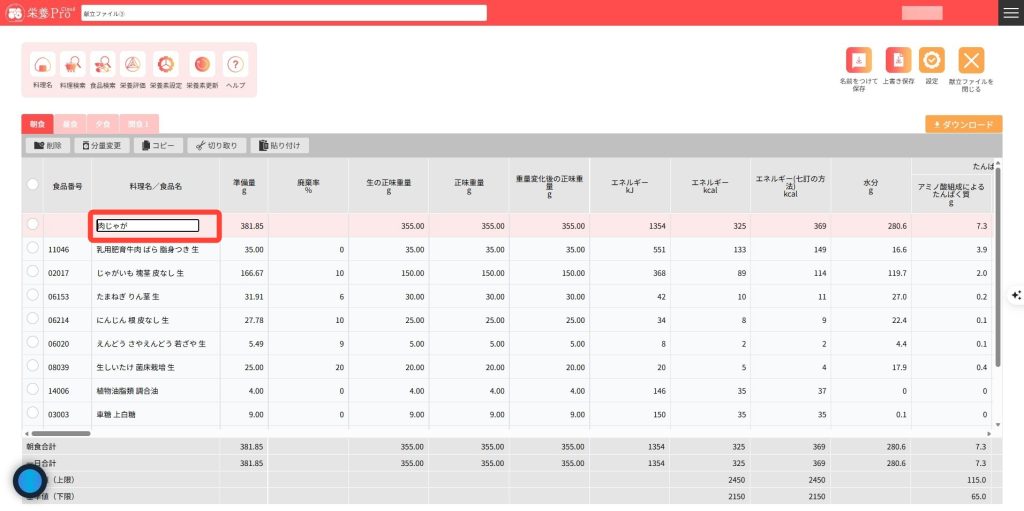Click the horizontal scrollbar under the table
The height and width of the screenshot is (511, 1024).
(x=60, y=433)
